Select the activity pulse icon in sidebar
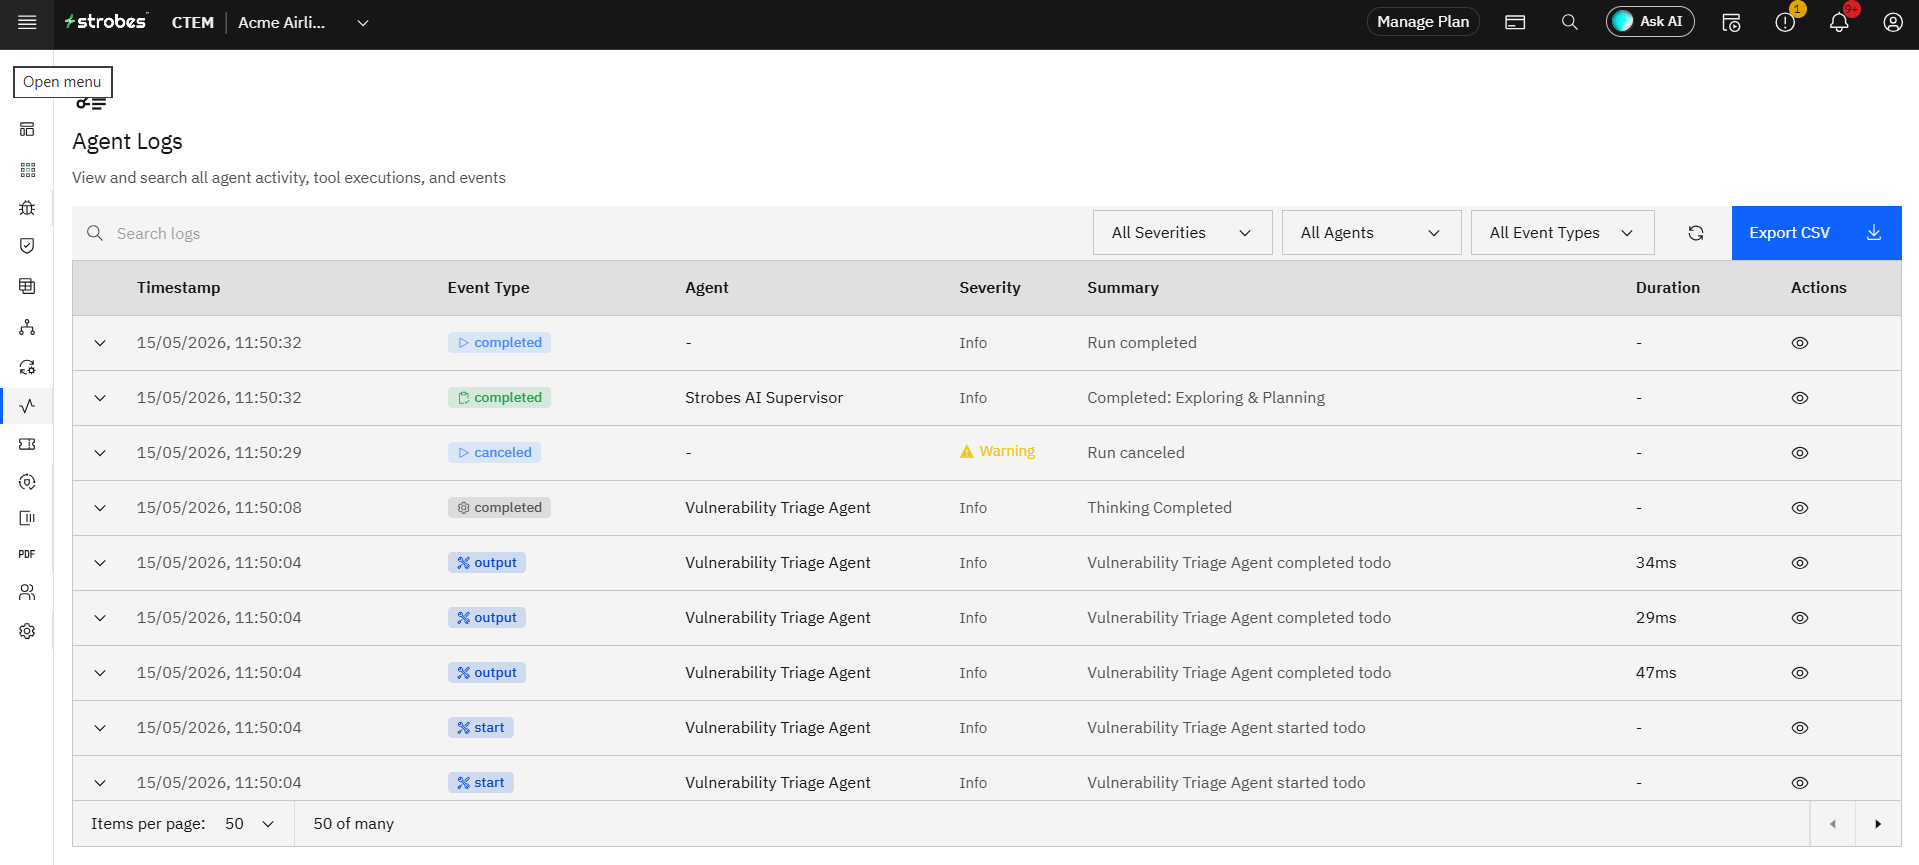Screen dimensions: 1919x865 (x=27, y=405)
